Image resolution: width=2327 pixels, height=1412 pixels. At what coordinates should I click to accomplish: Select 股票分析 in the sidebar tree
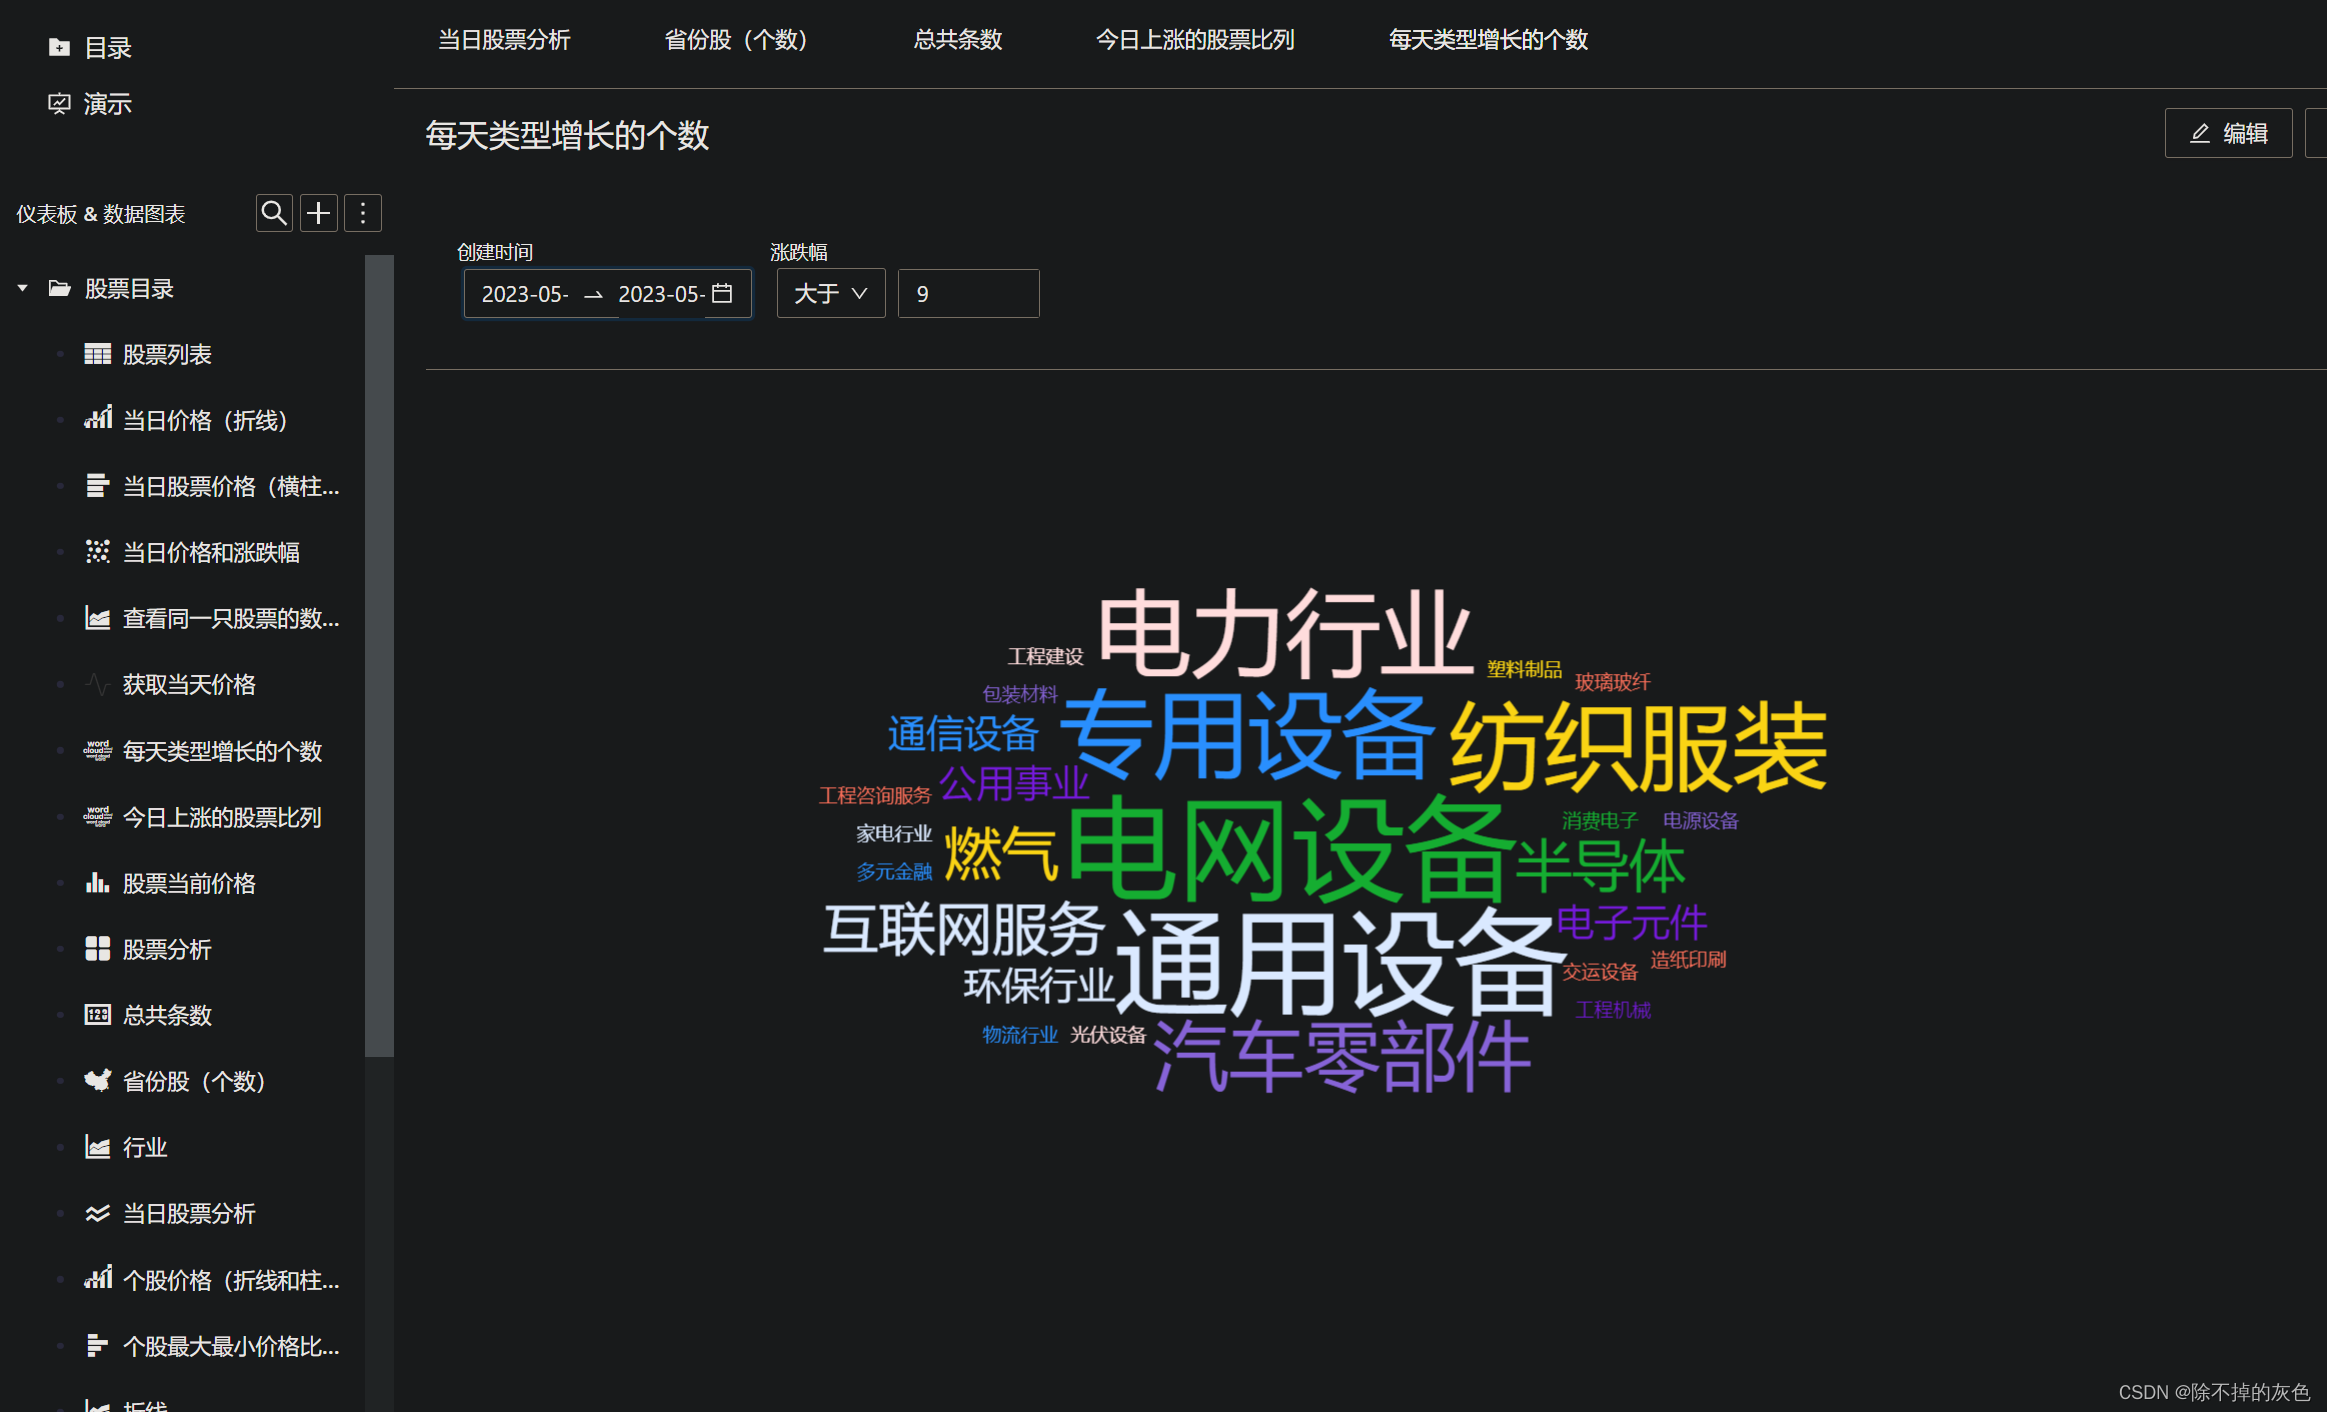pos(166,949)
